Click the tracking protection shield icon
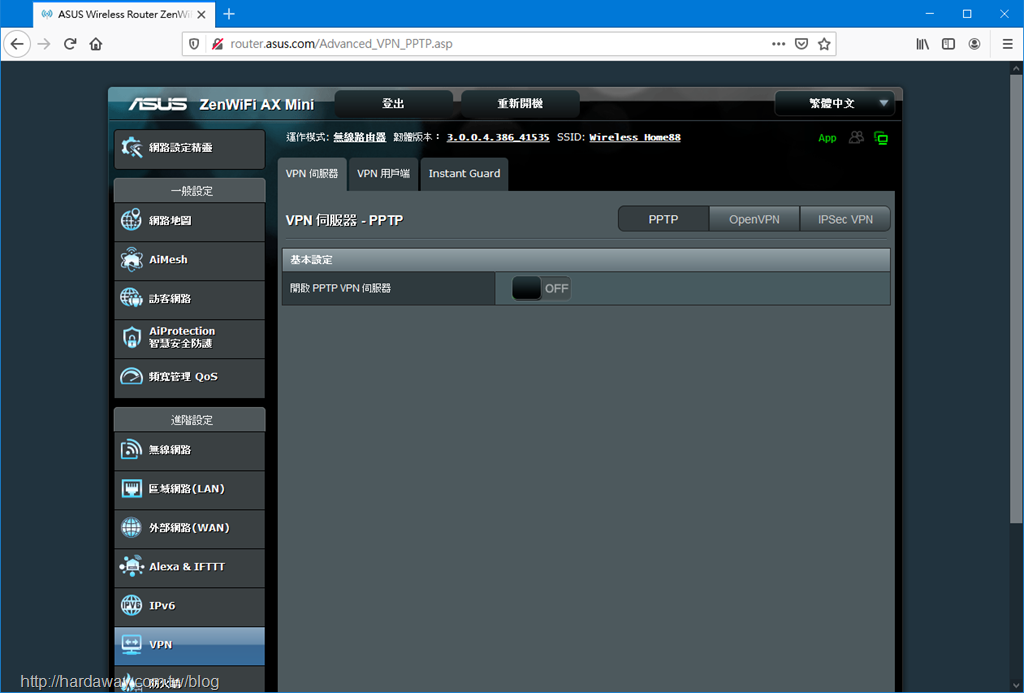 [x=194, y=44]
